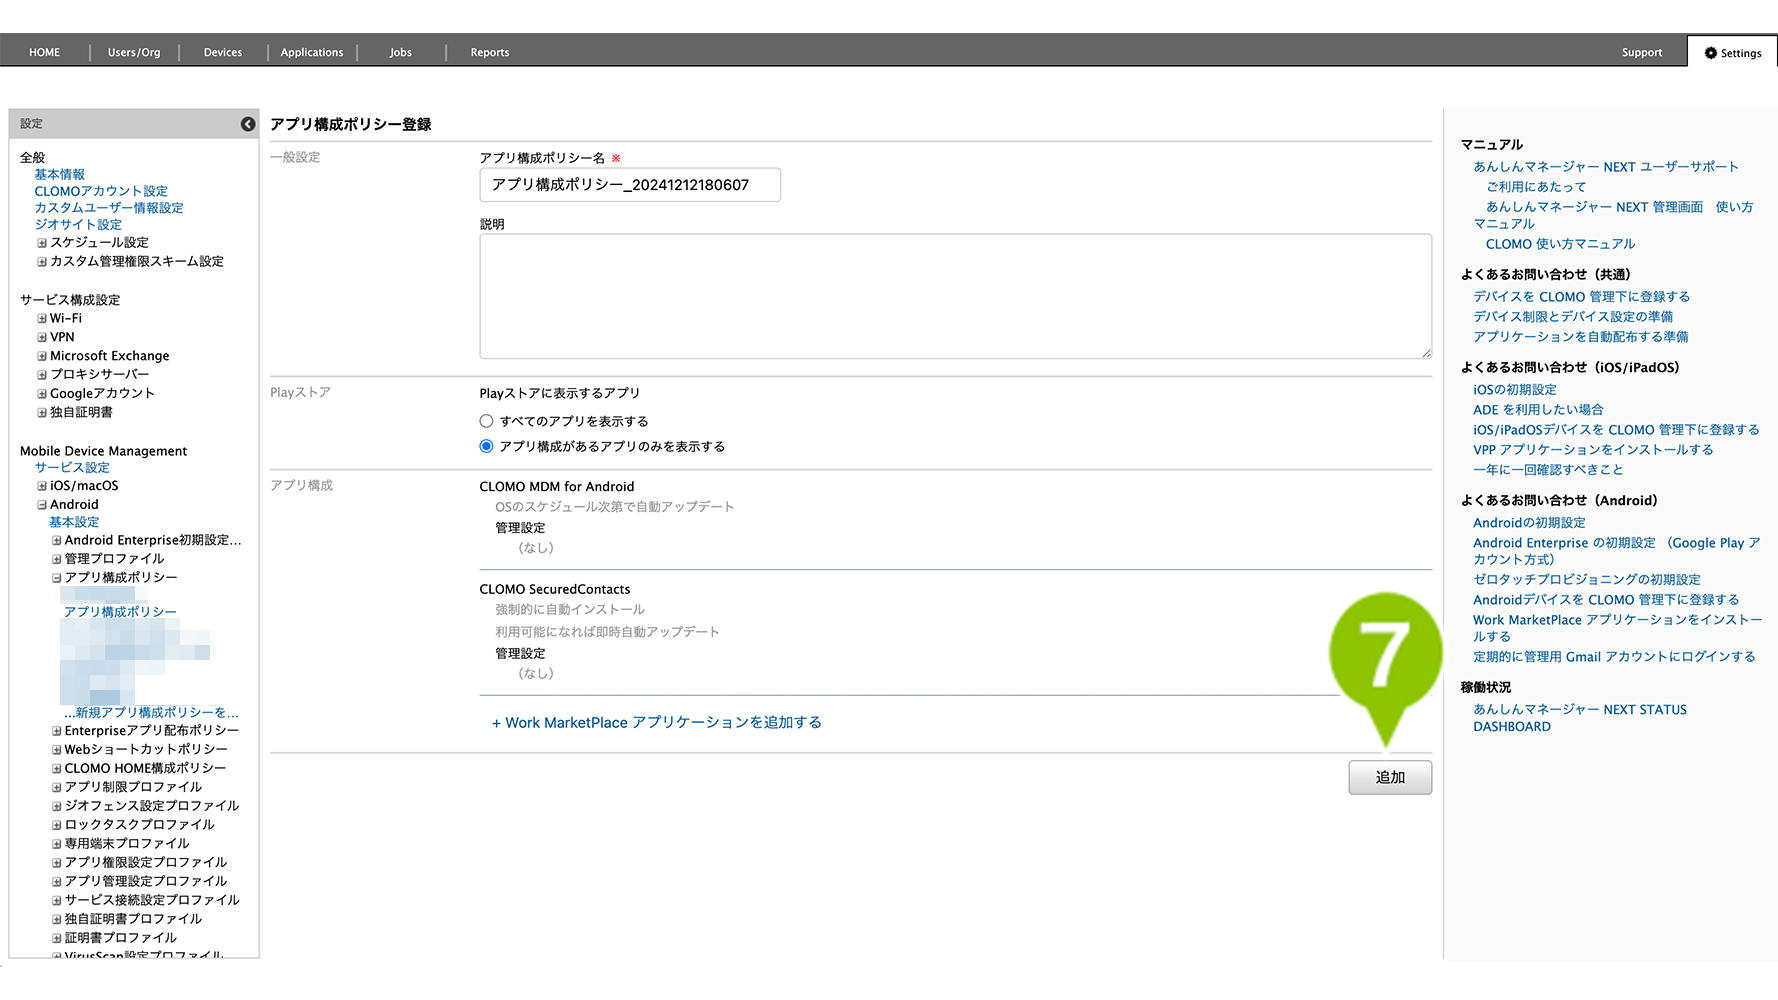Open the Jobs menu tab
This screenshot has height=1000, width=1778.
(x=401, y=52)
